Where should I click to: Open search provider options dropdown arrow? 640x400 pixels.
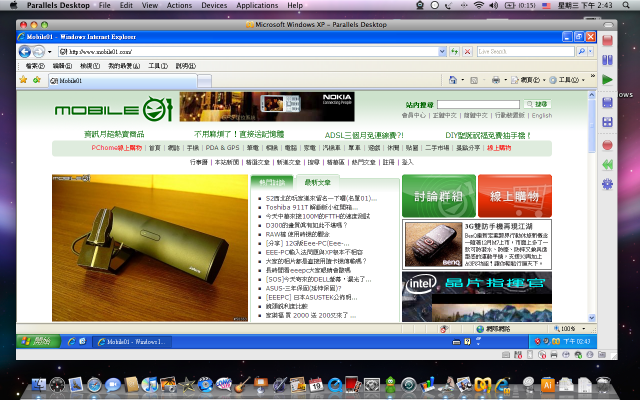590,51
